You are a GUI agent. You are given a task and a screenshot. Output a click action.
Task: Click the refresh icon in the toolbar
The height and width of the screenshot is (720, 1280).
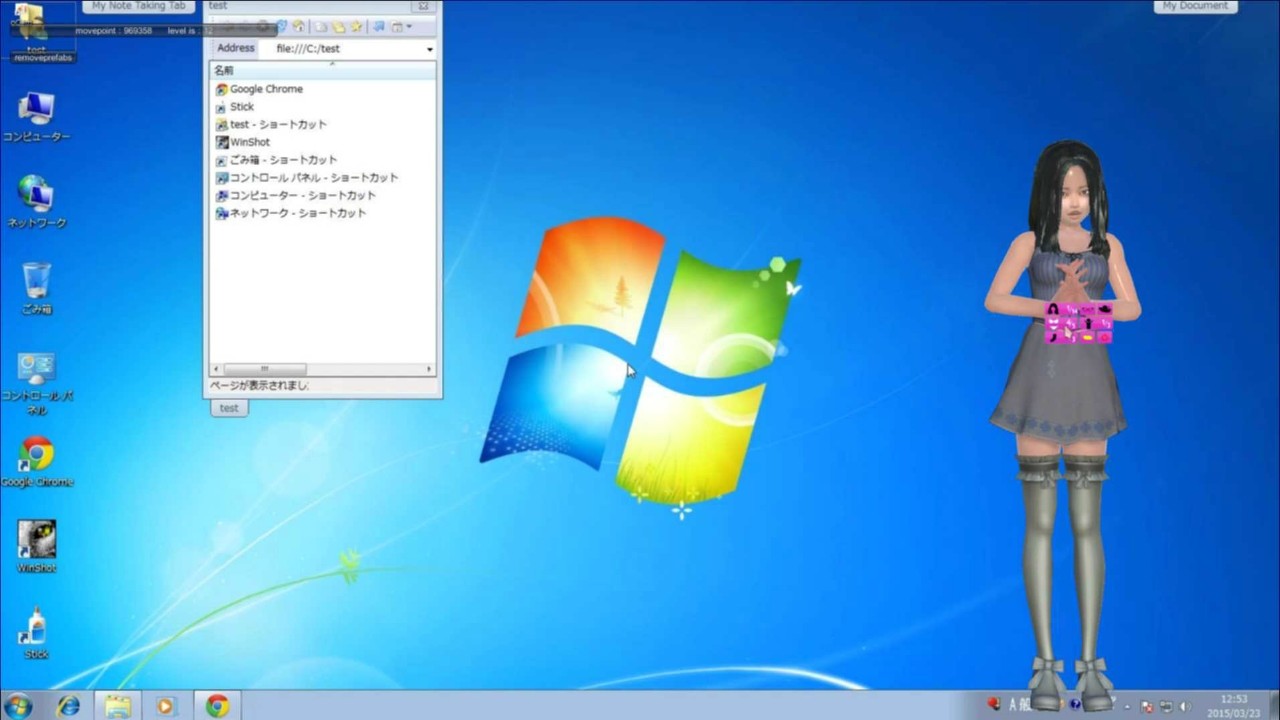tap(281, 27)
